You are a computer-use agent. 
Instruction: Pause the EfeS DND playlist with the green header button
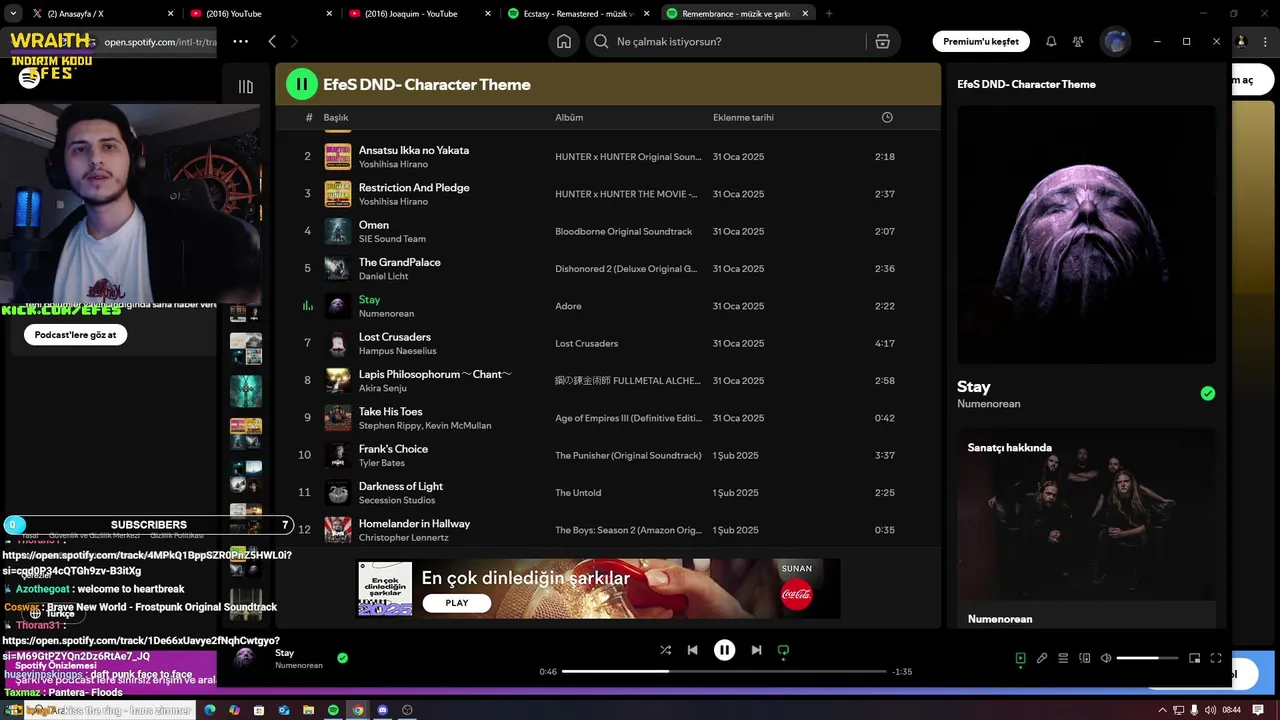[x=302, y=84]
